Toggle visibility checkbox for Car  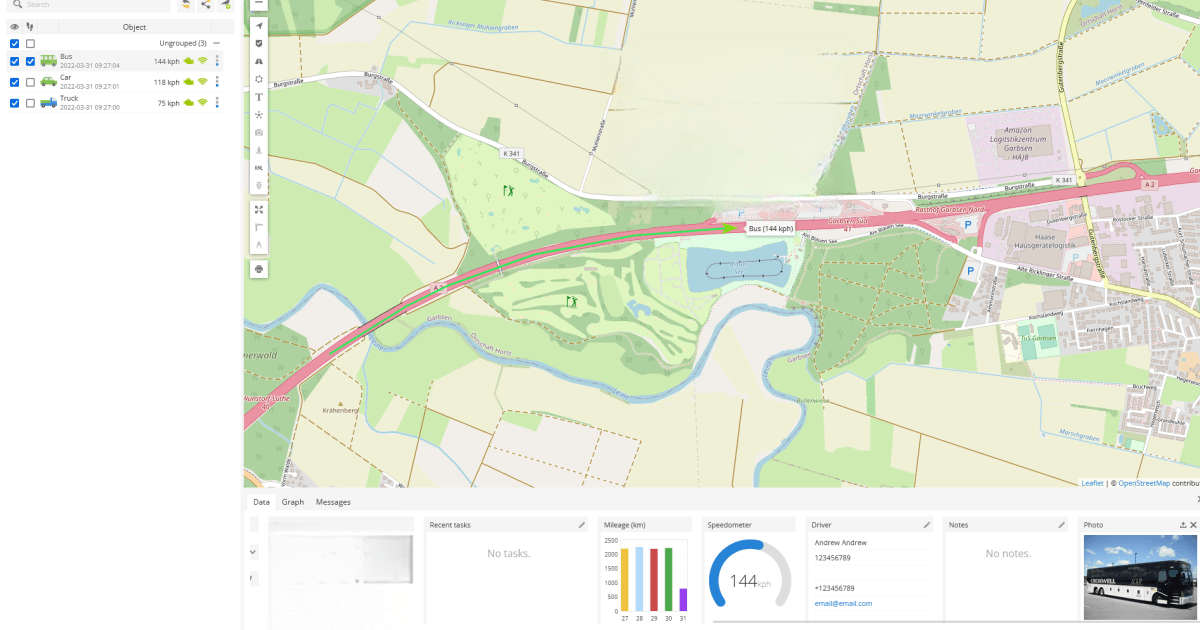[x=14, y=82]
